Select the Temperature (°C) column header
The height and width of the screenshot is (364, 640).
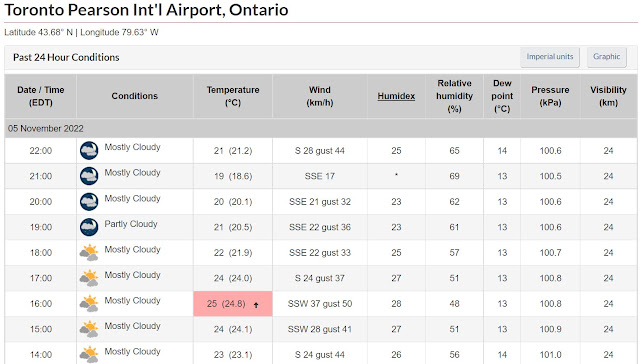233,96
